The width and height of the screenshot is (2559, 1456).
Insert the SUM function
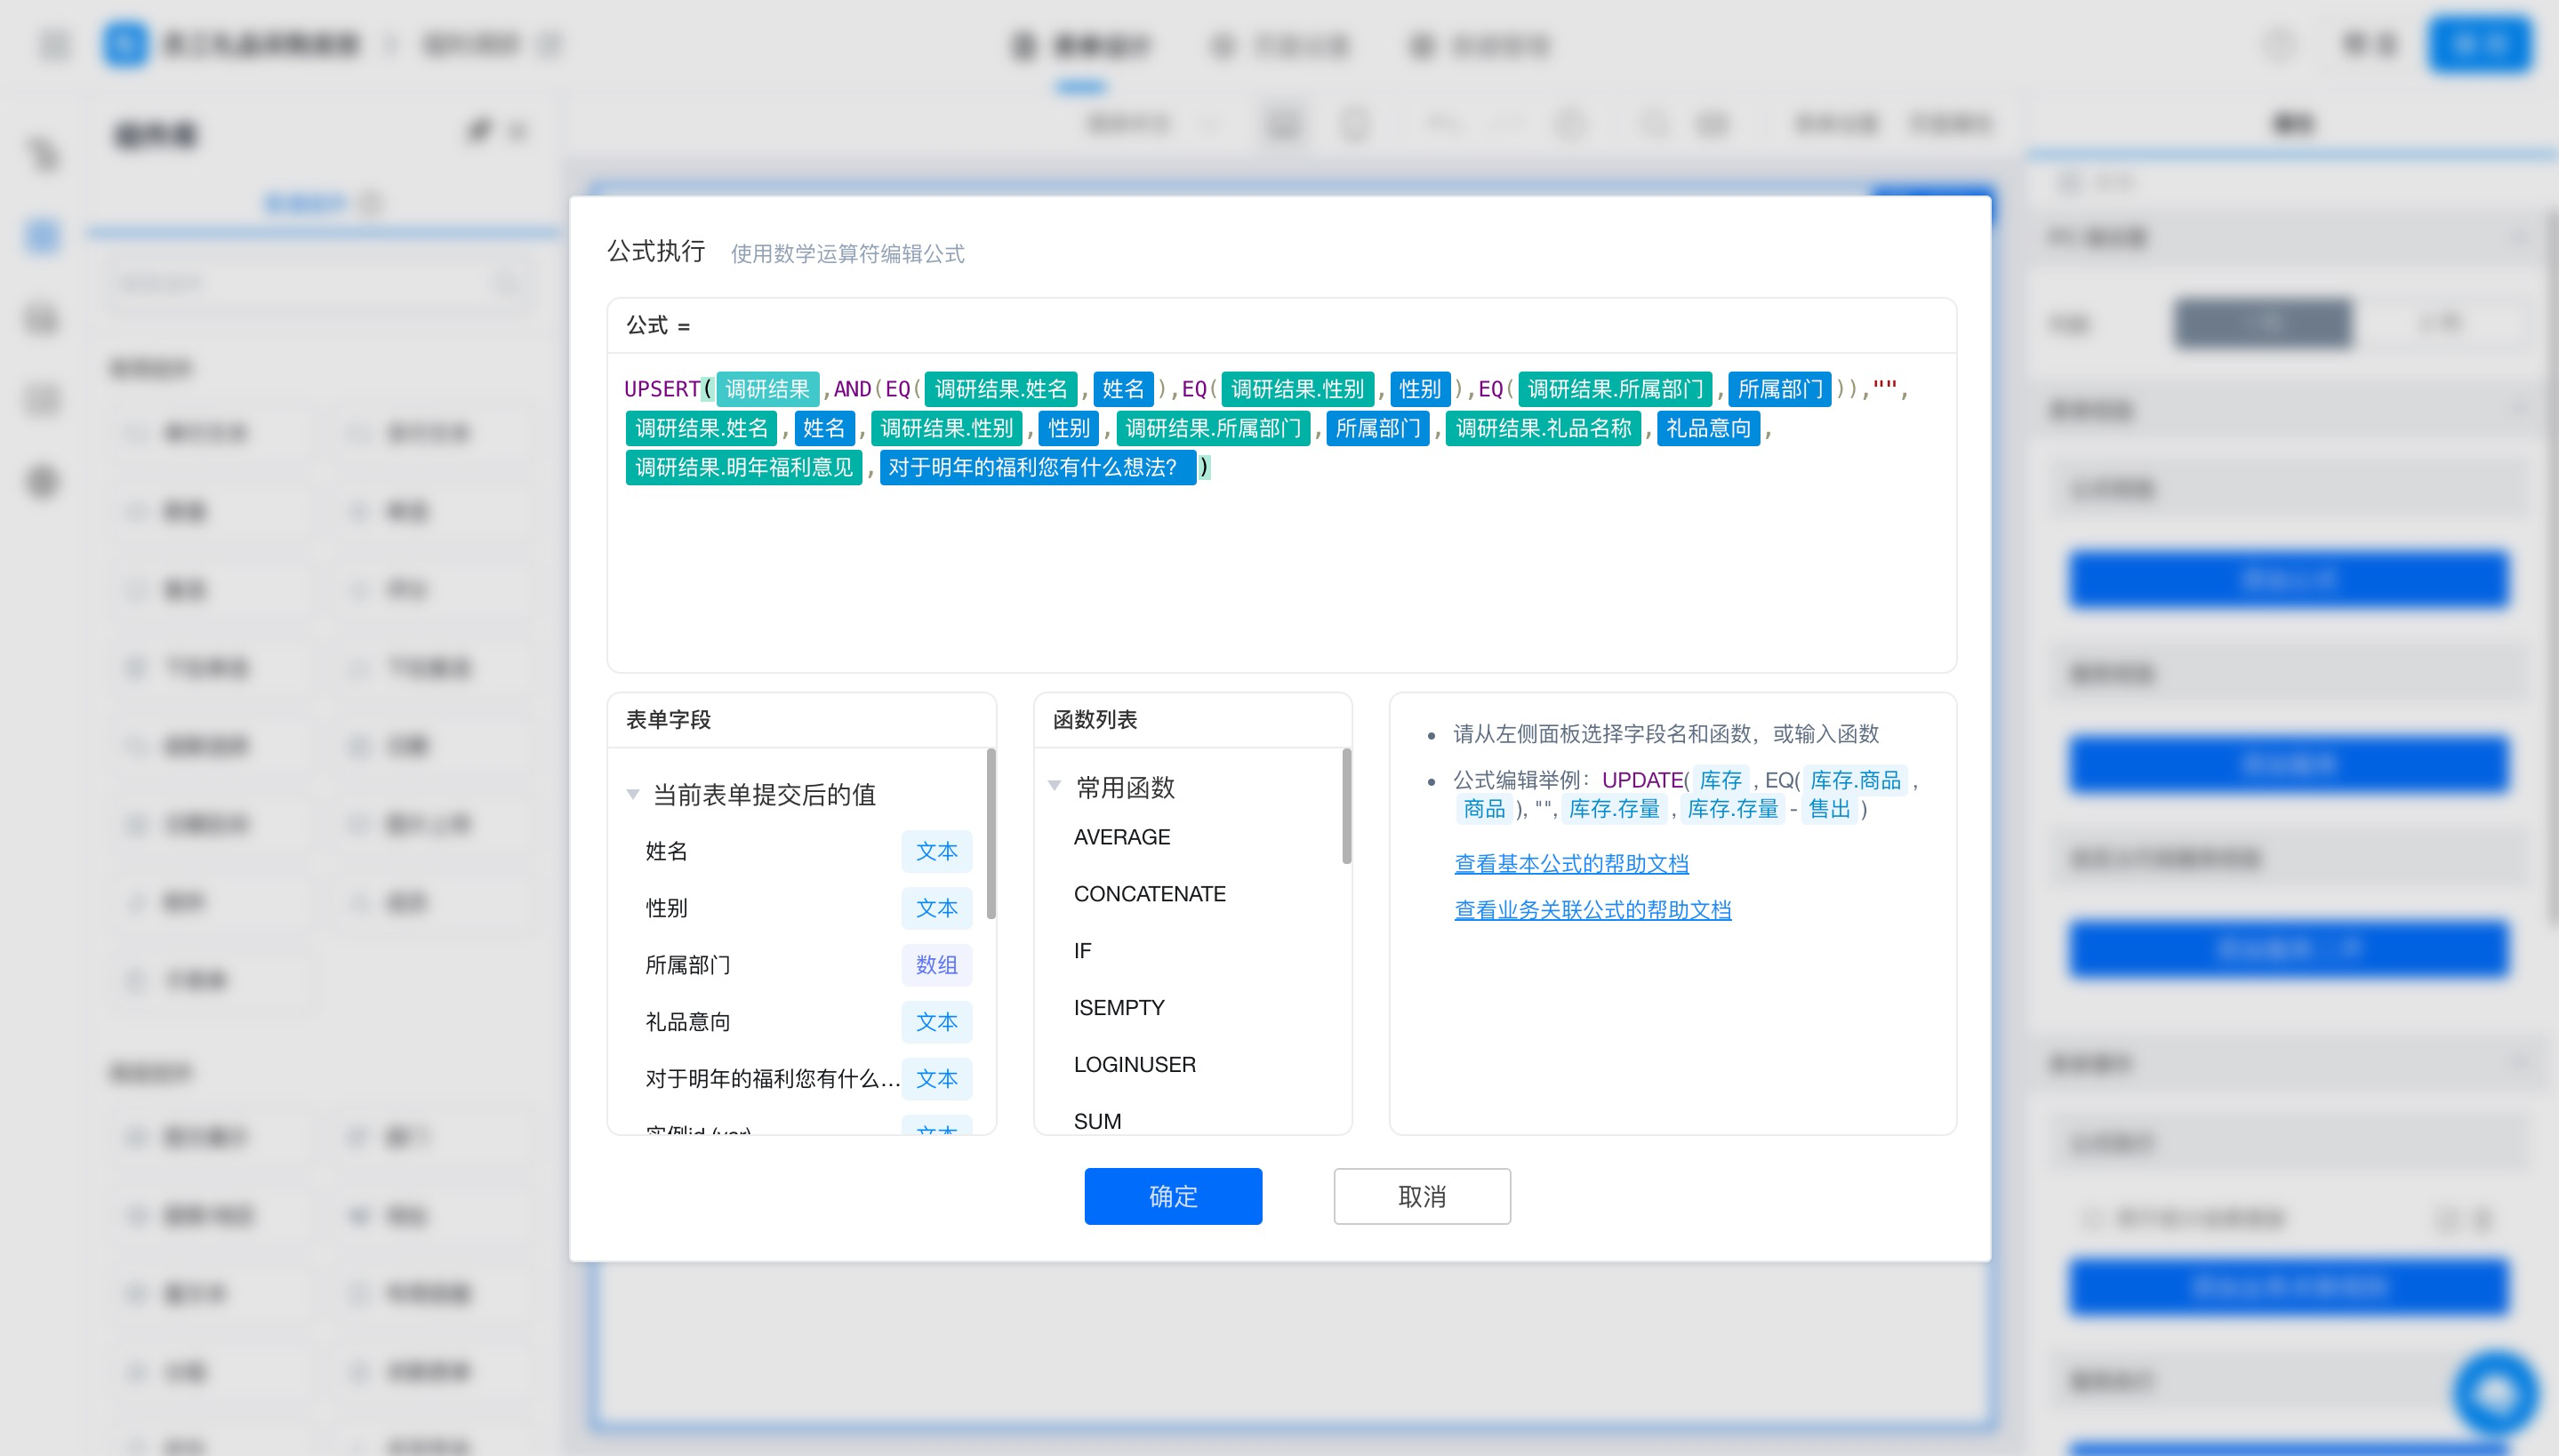[1096, 1120]
